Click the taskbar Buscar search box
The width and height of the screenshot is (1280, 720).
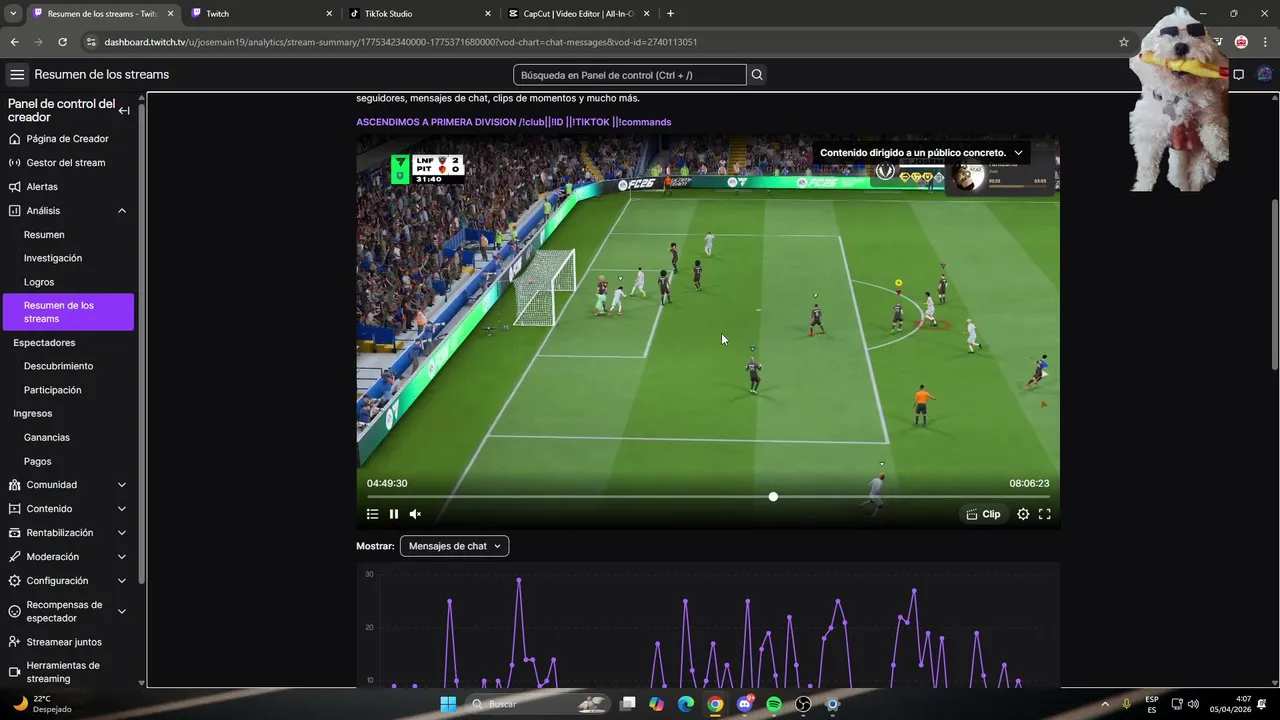pos(540,704)
